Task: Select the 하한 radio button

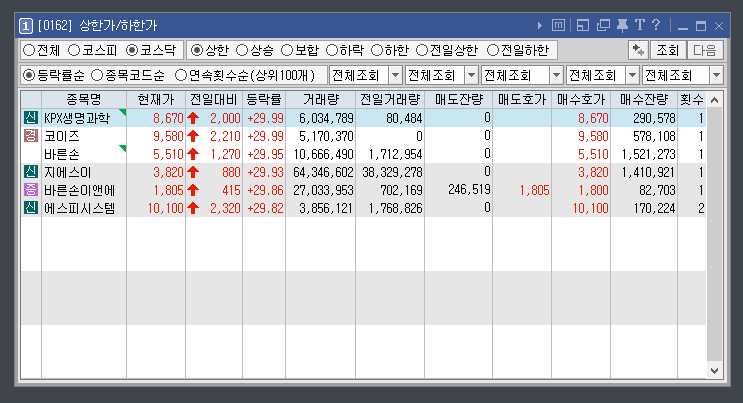Action: (377, 50)
